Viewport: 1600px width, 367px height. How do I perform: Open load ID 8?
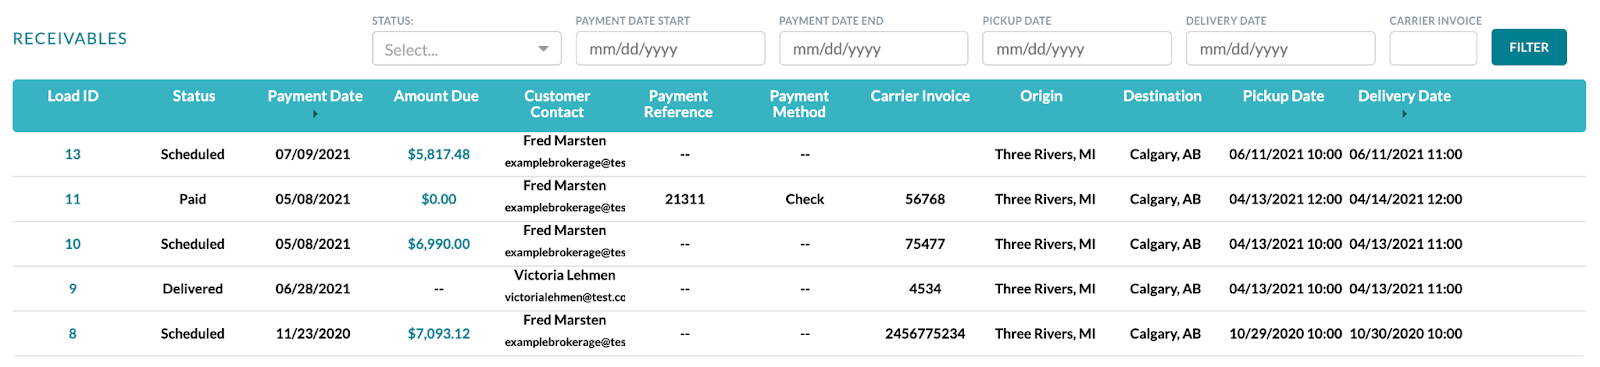(73, 334)
